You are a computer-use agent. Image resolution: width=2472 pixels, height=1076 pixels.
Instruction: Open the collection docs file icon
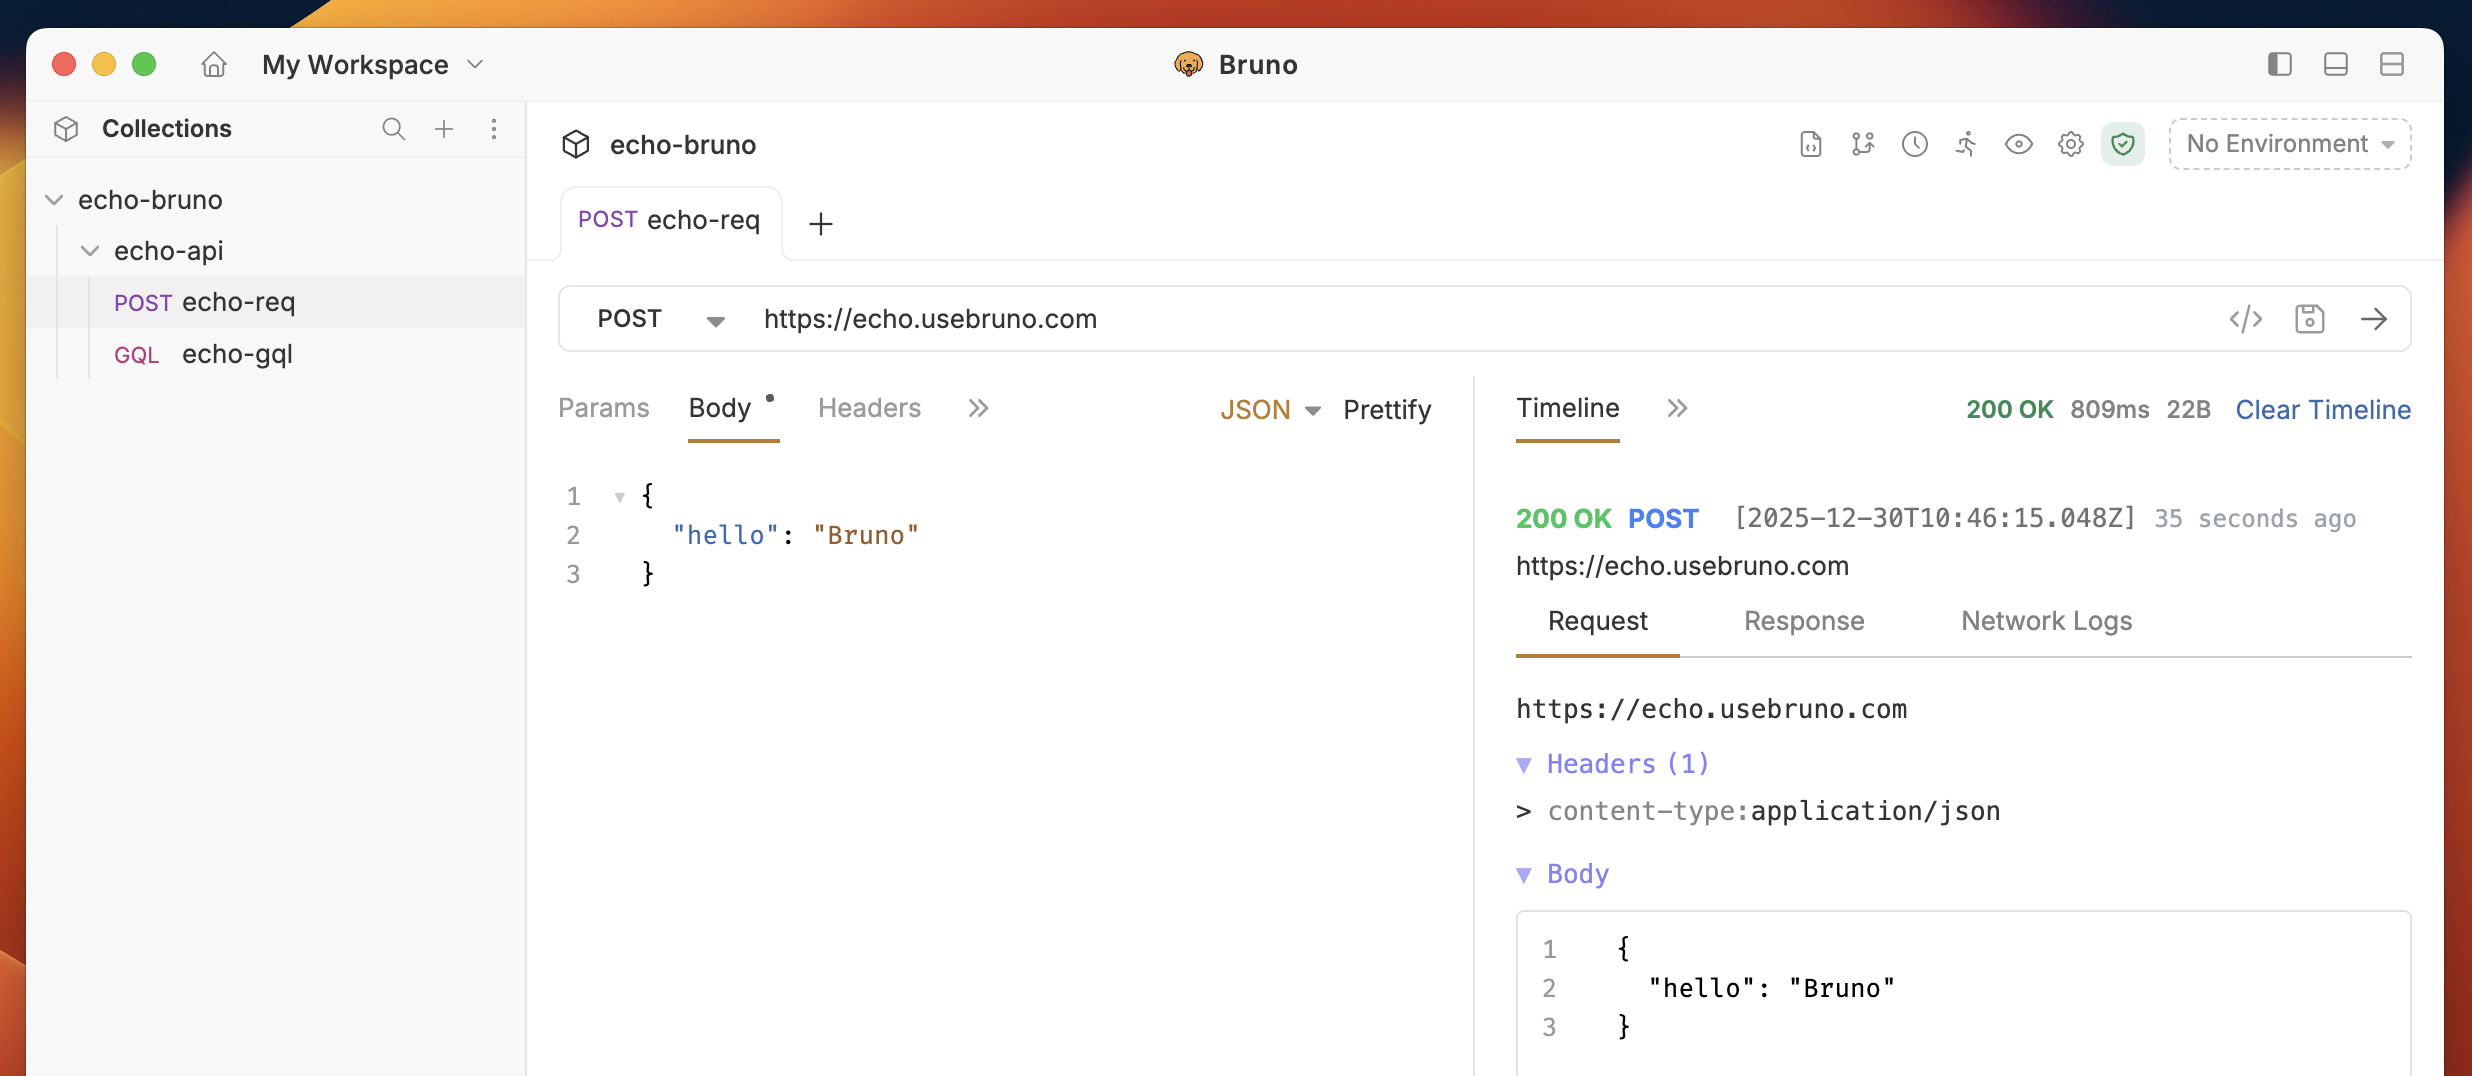tap(1810, 145)
